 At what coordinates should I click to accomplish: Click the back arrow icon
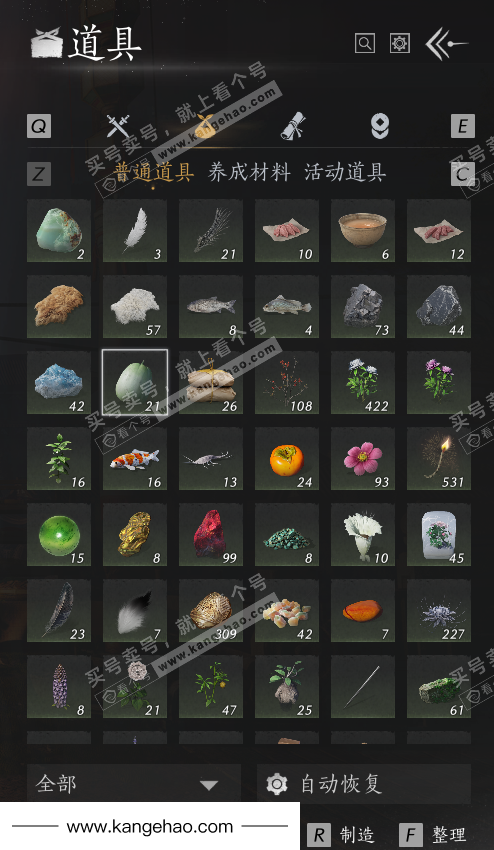click(446, 43)
